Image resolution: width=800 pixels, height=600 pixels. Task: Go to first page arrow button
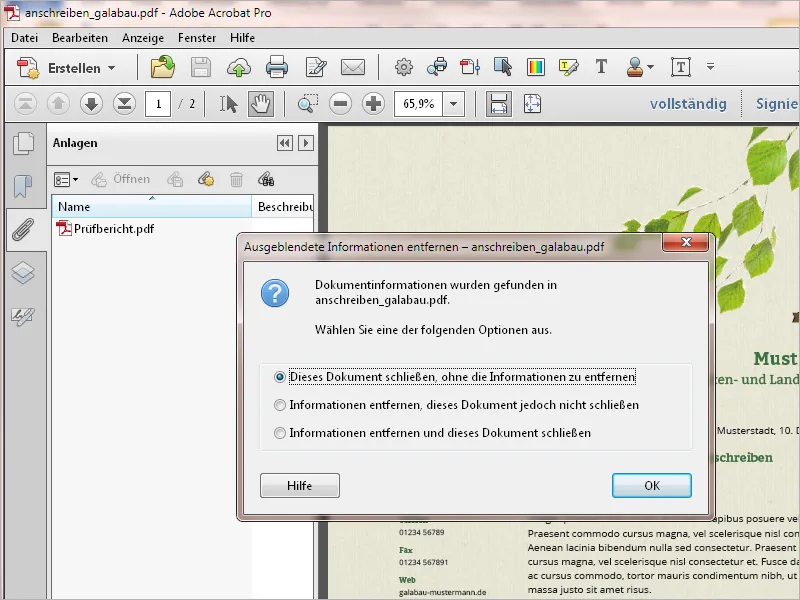click(x=25, y=104)
